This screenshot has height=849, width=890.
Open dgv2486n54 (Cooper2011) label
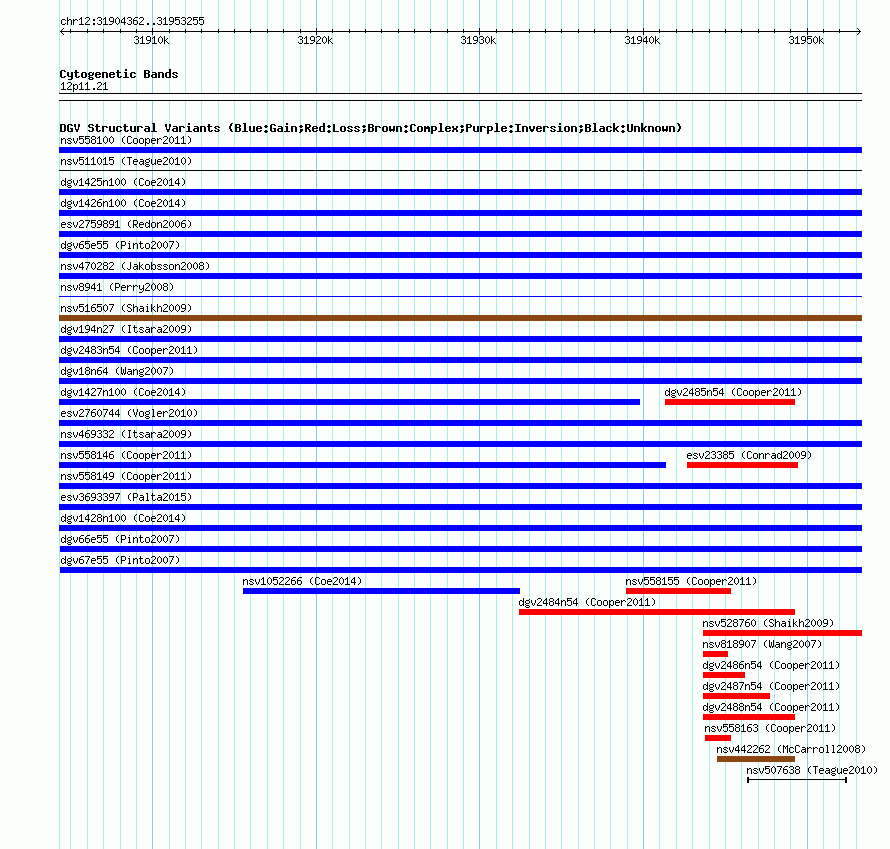[771, 665]
